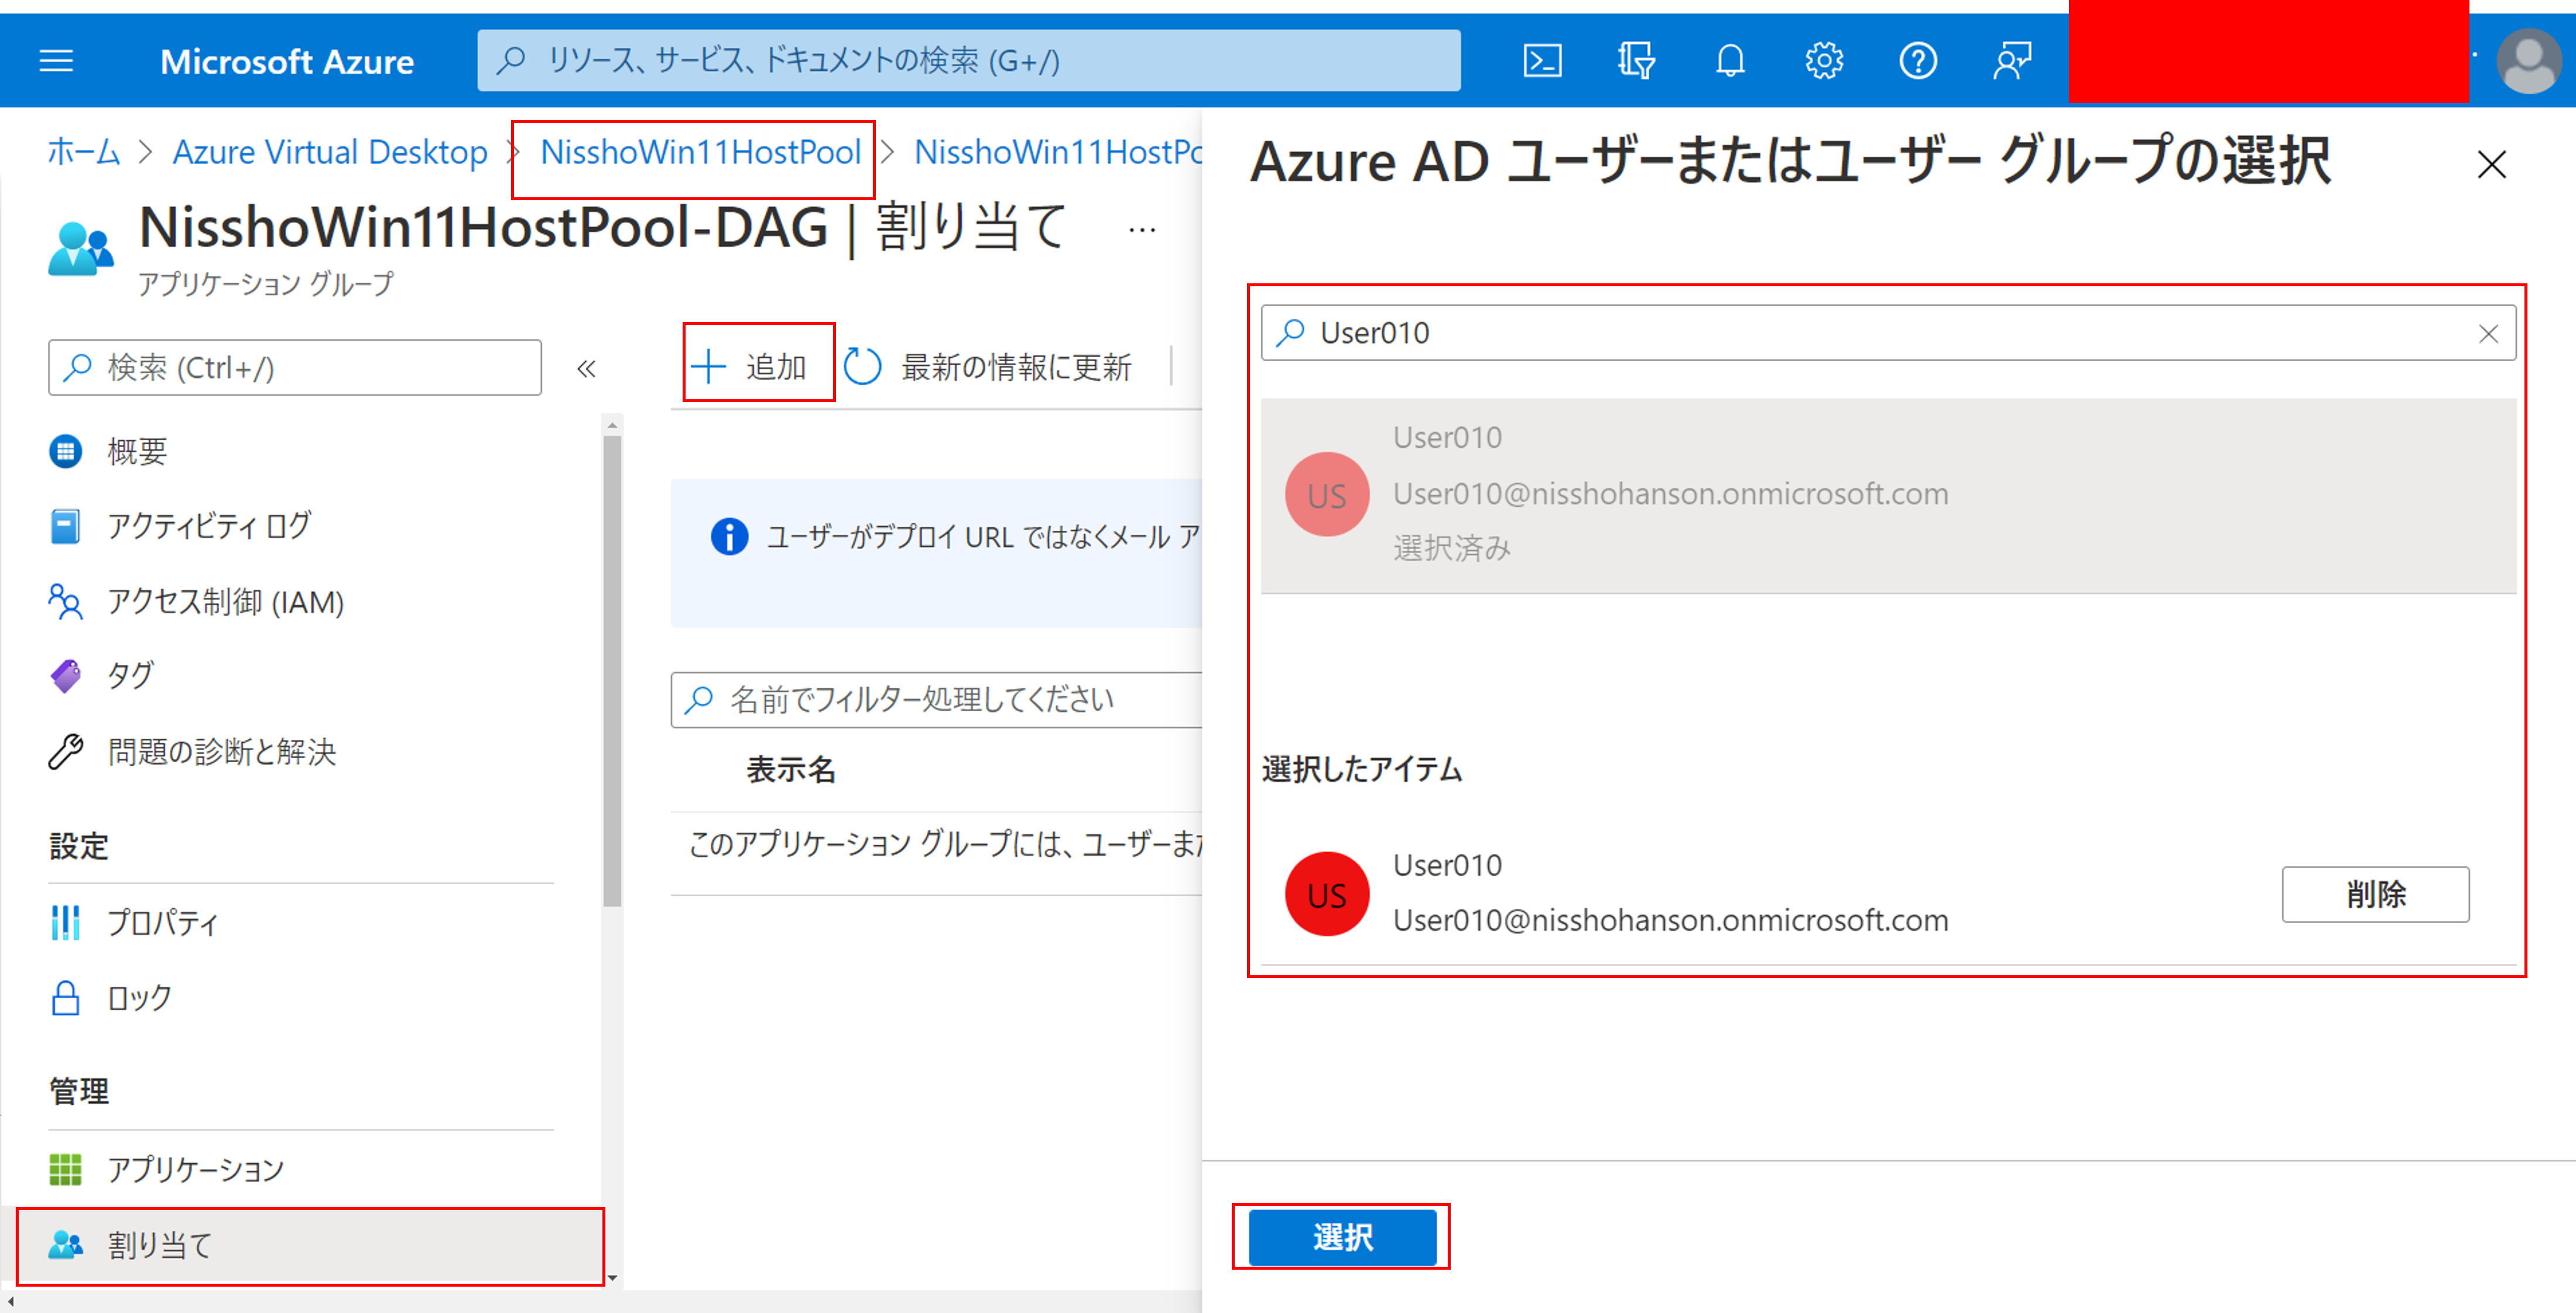Click the account avatar in the top right
Image resolution: width=2576 pixels, height=1313 pixels.
tap(2528, 61)
